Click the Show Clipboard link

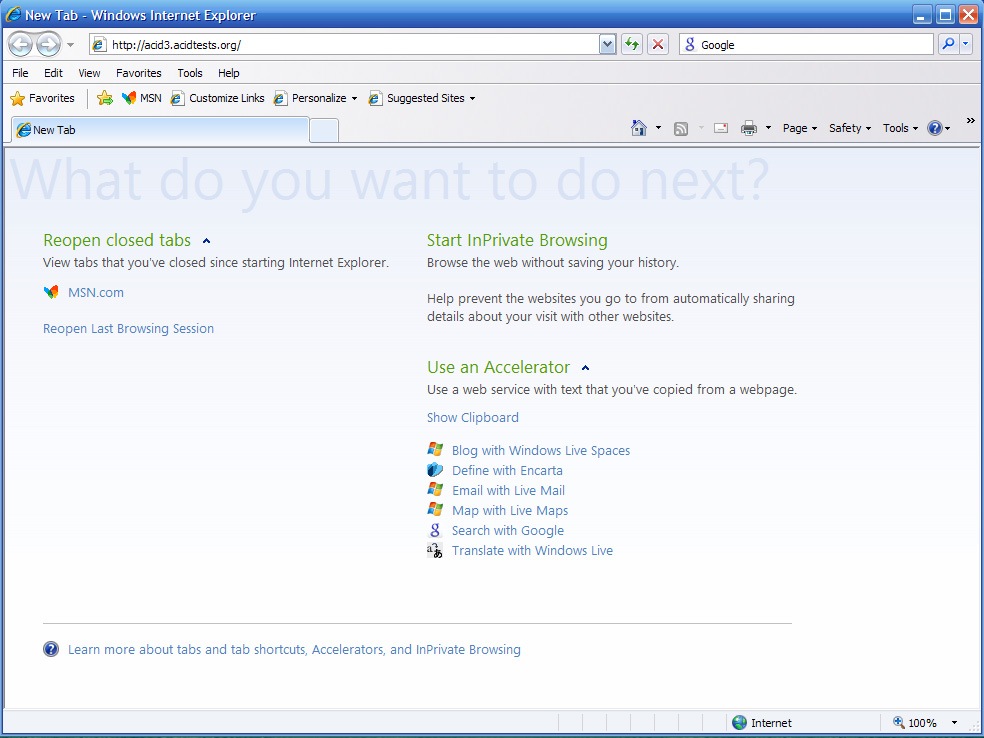473,418
